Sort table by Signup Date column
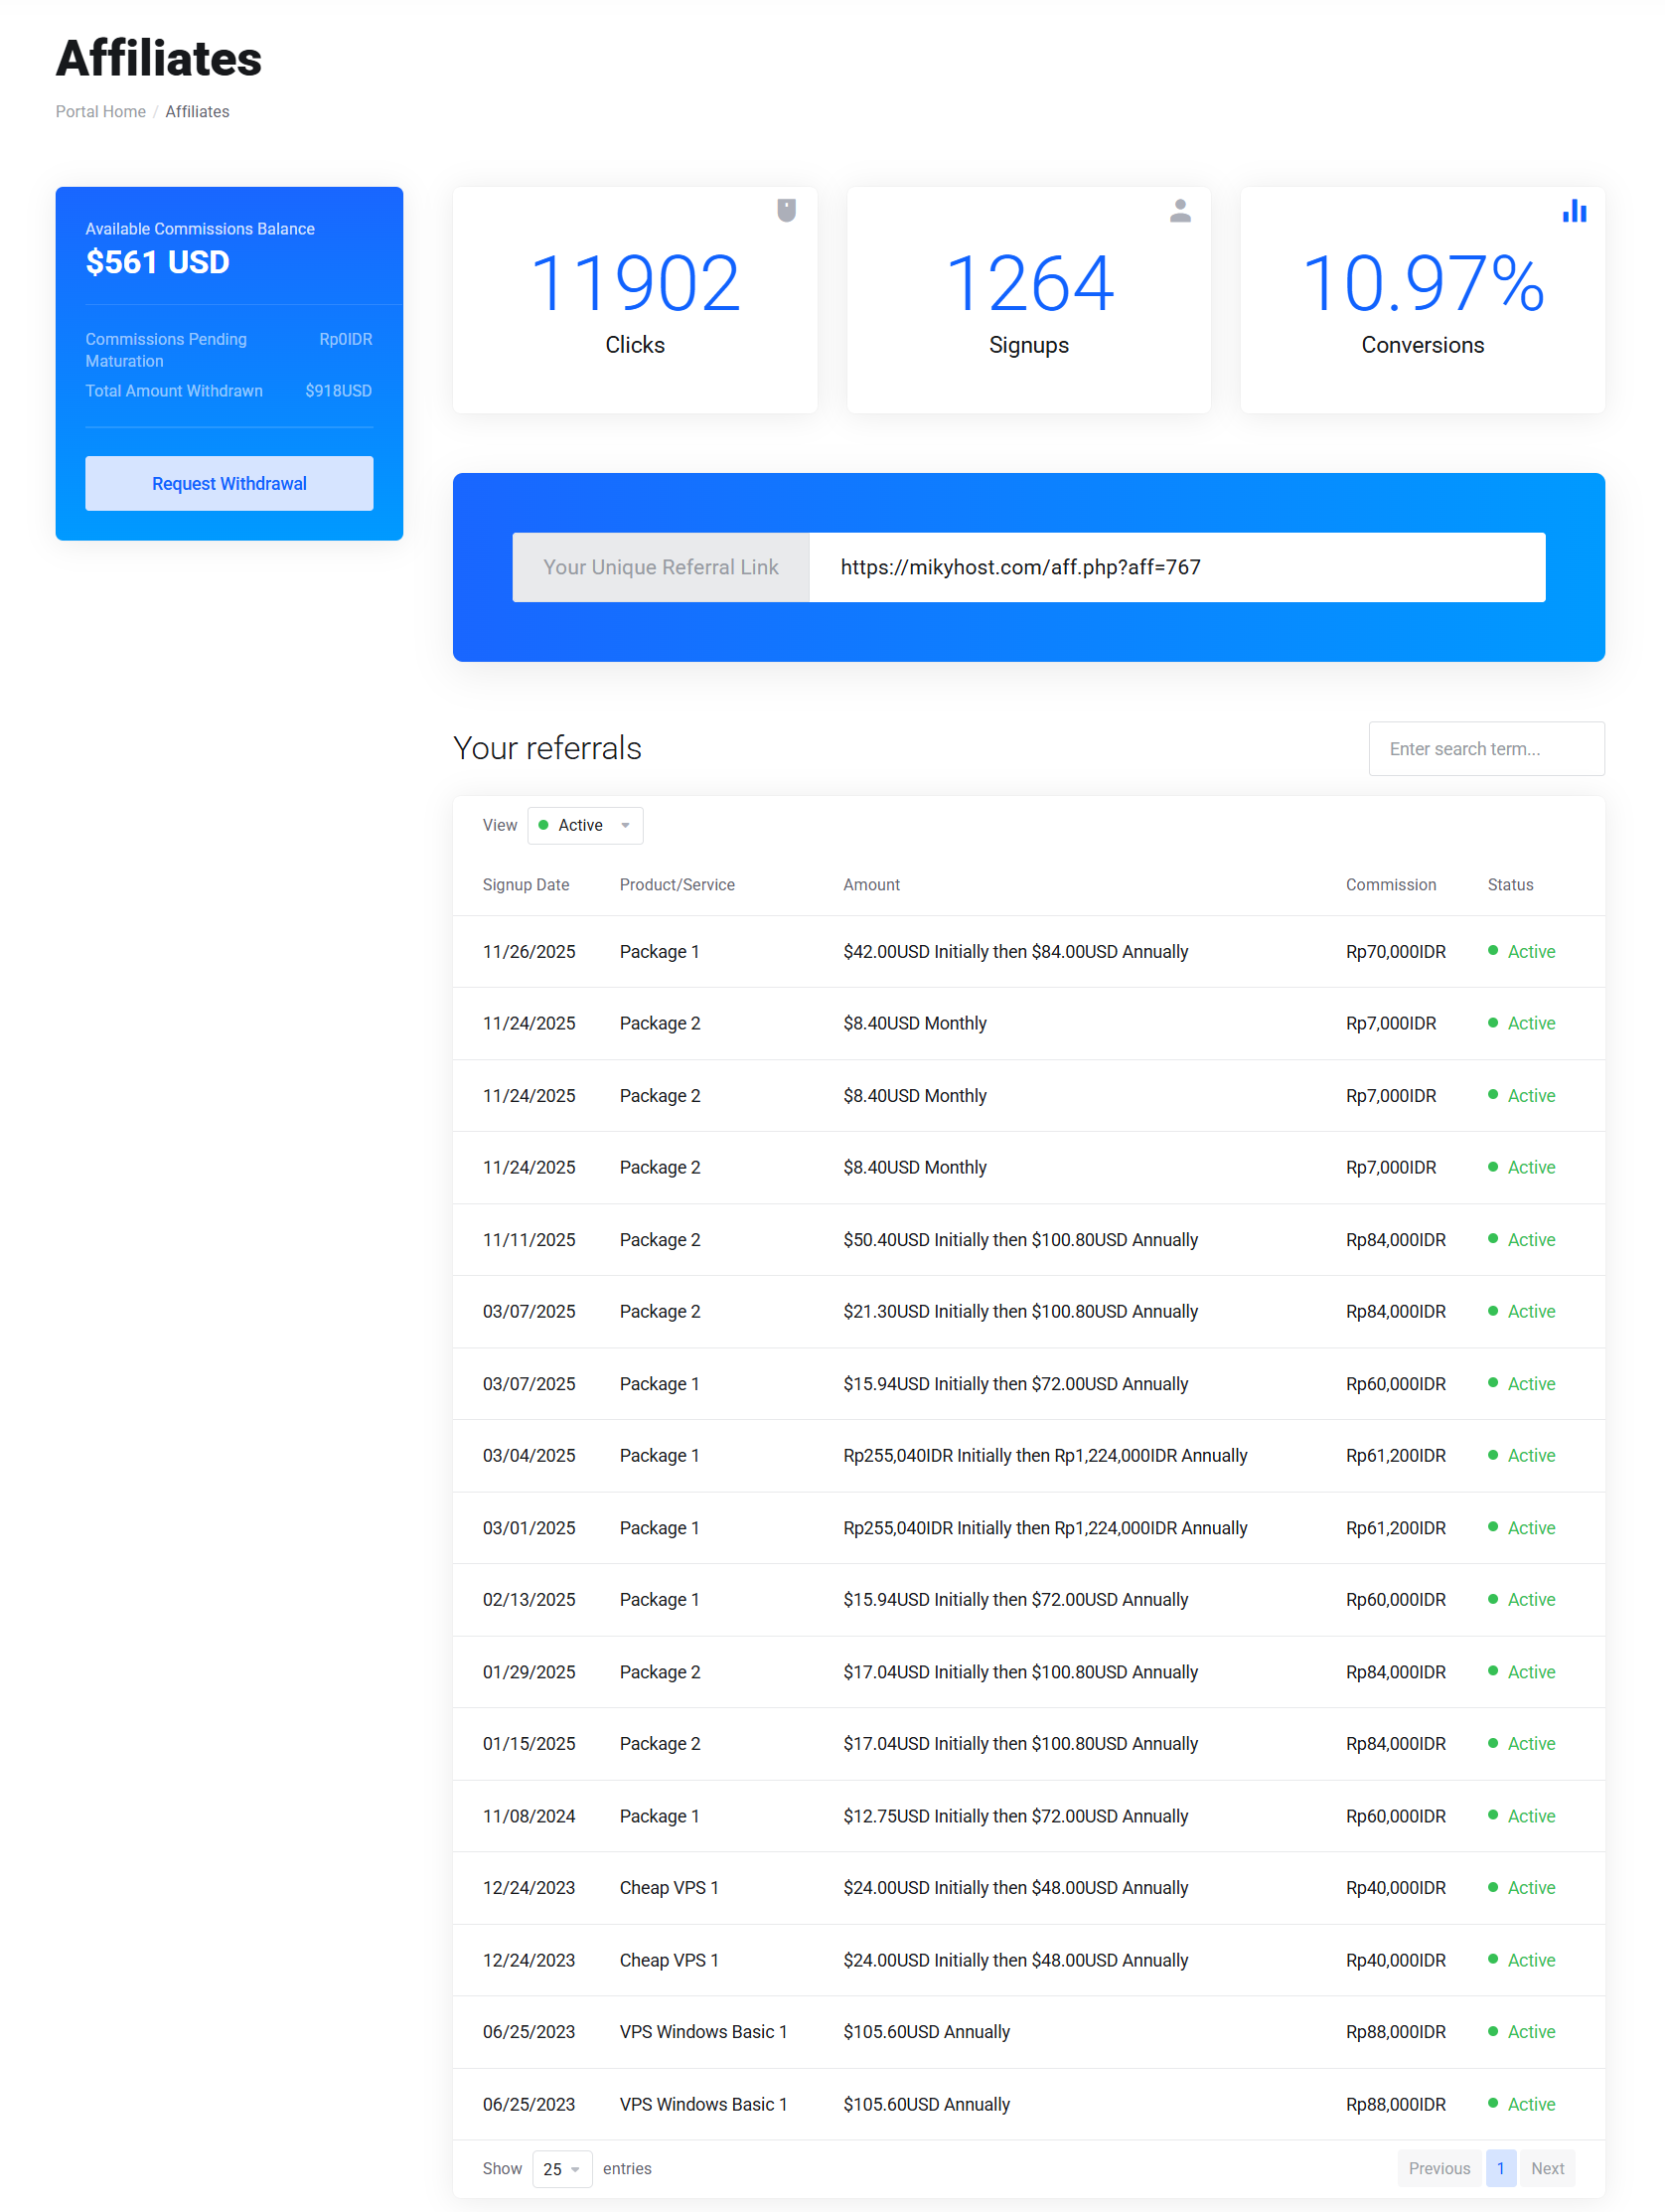Screen dimensions: 1665x2212 (x=526, y=885)
